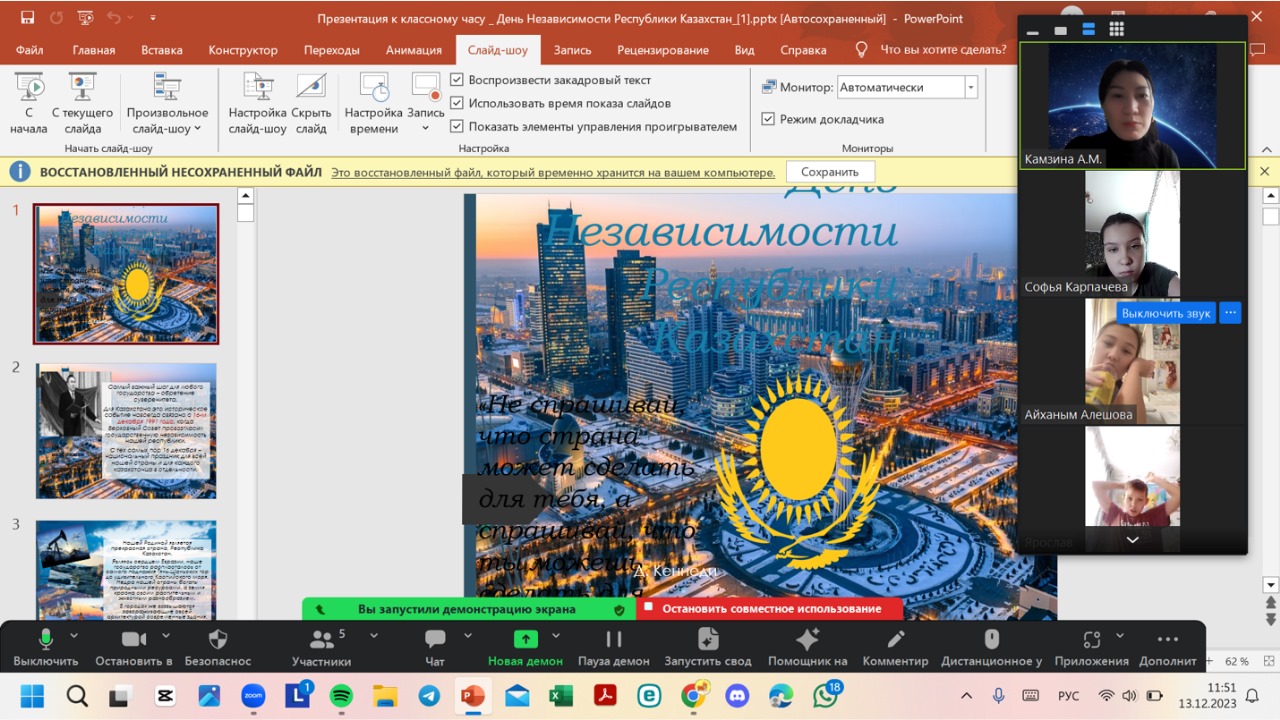Switch Zoom video panel to grid view
1280x720 pixels.
click(1117, 29)
